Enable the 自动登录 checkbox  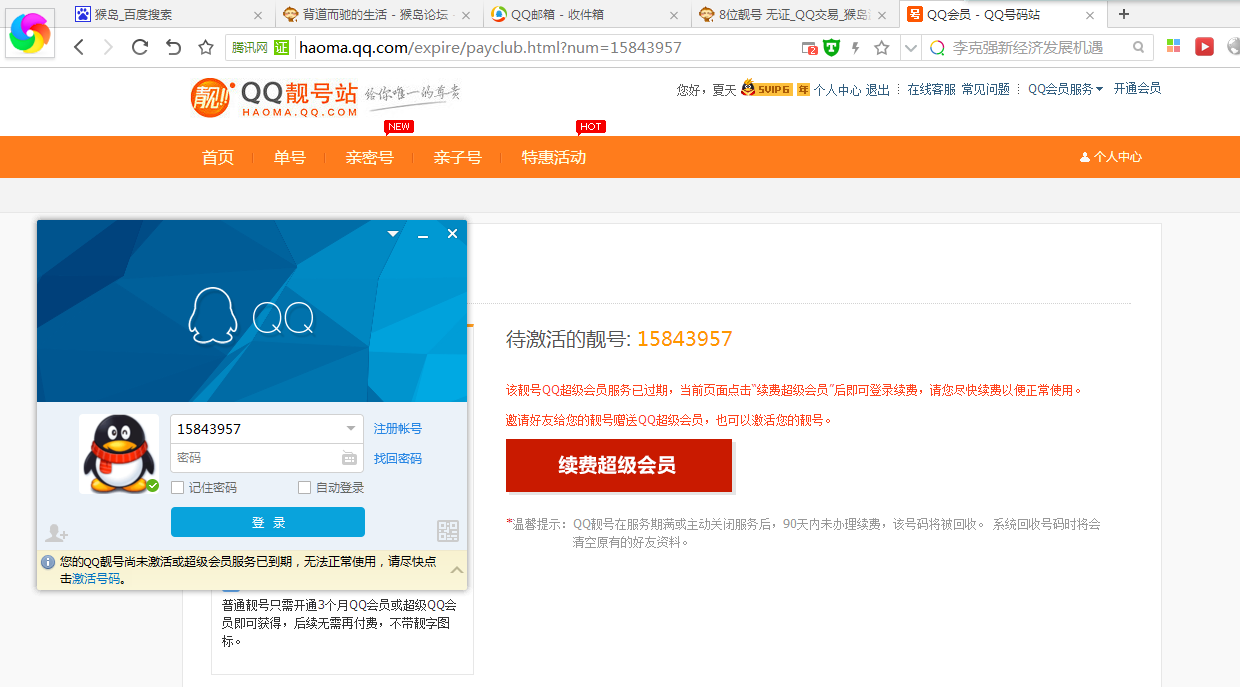tap(305, 488)
